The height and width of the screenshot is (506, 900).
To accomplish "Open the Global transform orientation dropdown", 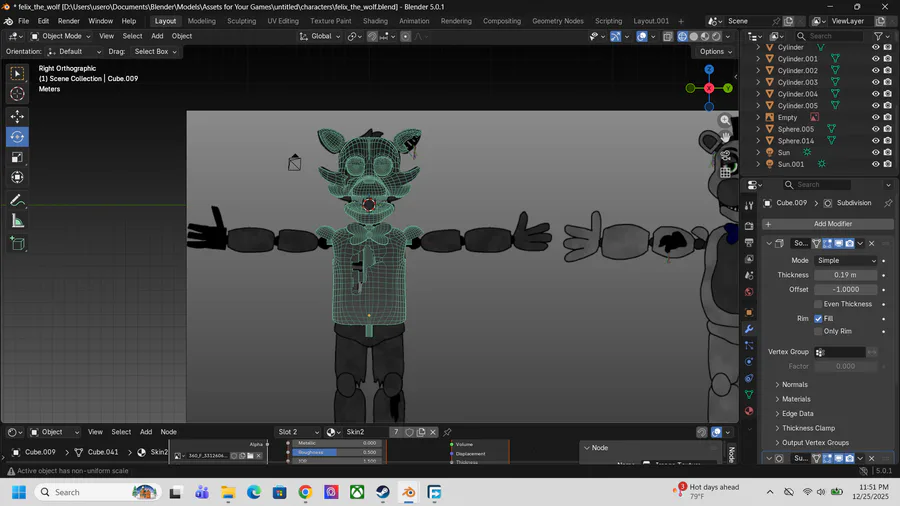I will click(320, 36).
